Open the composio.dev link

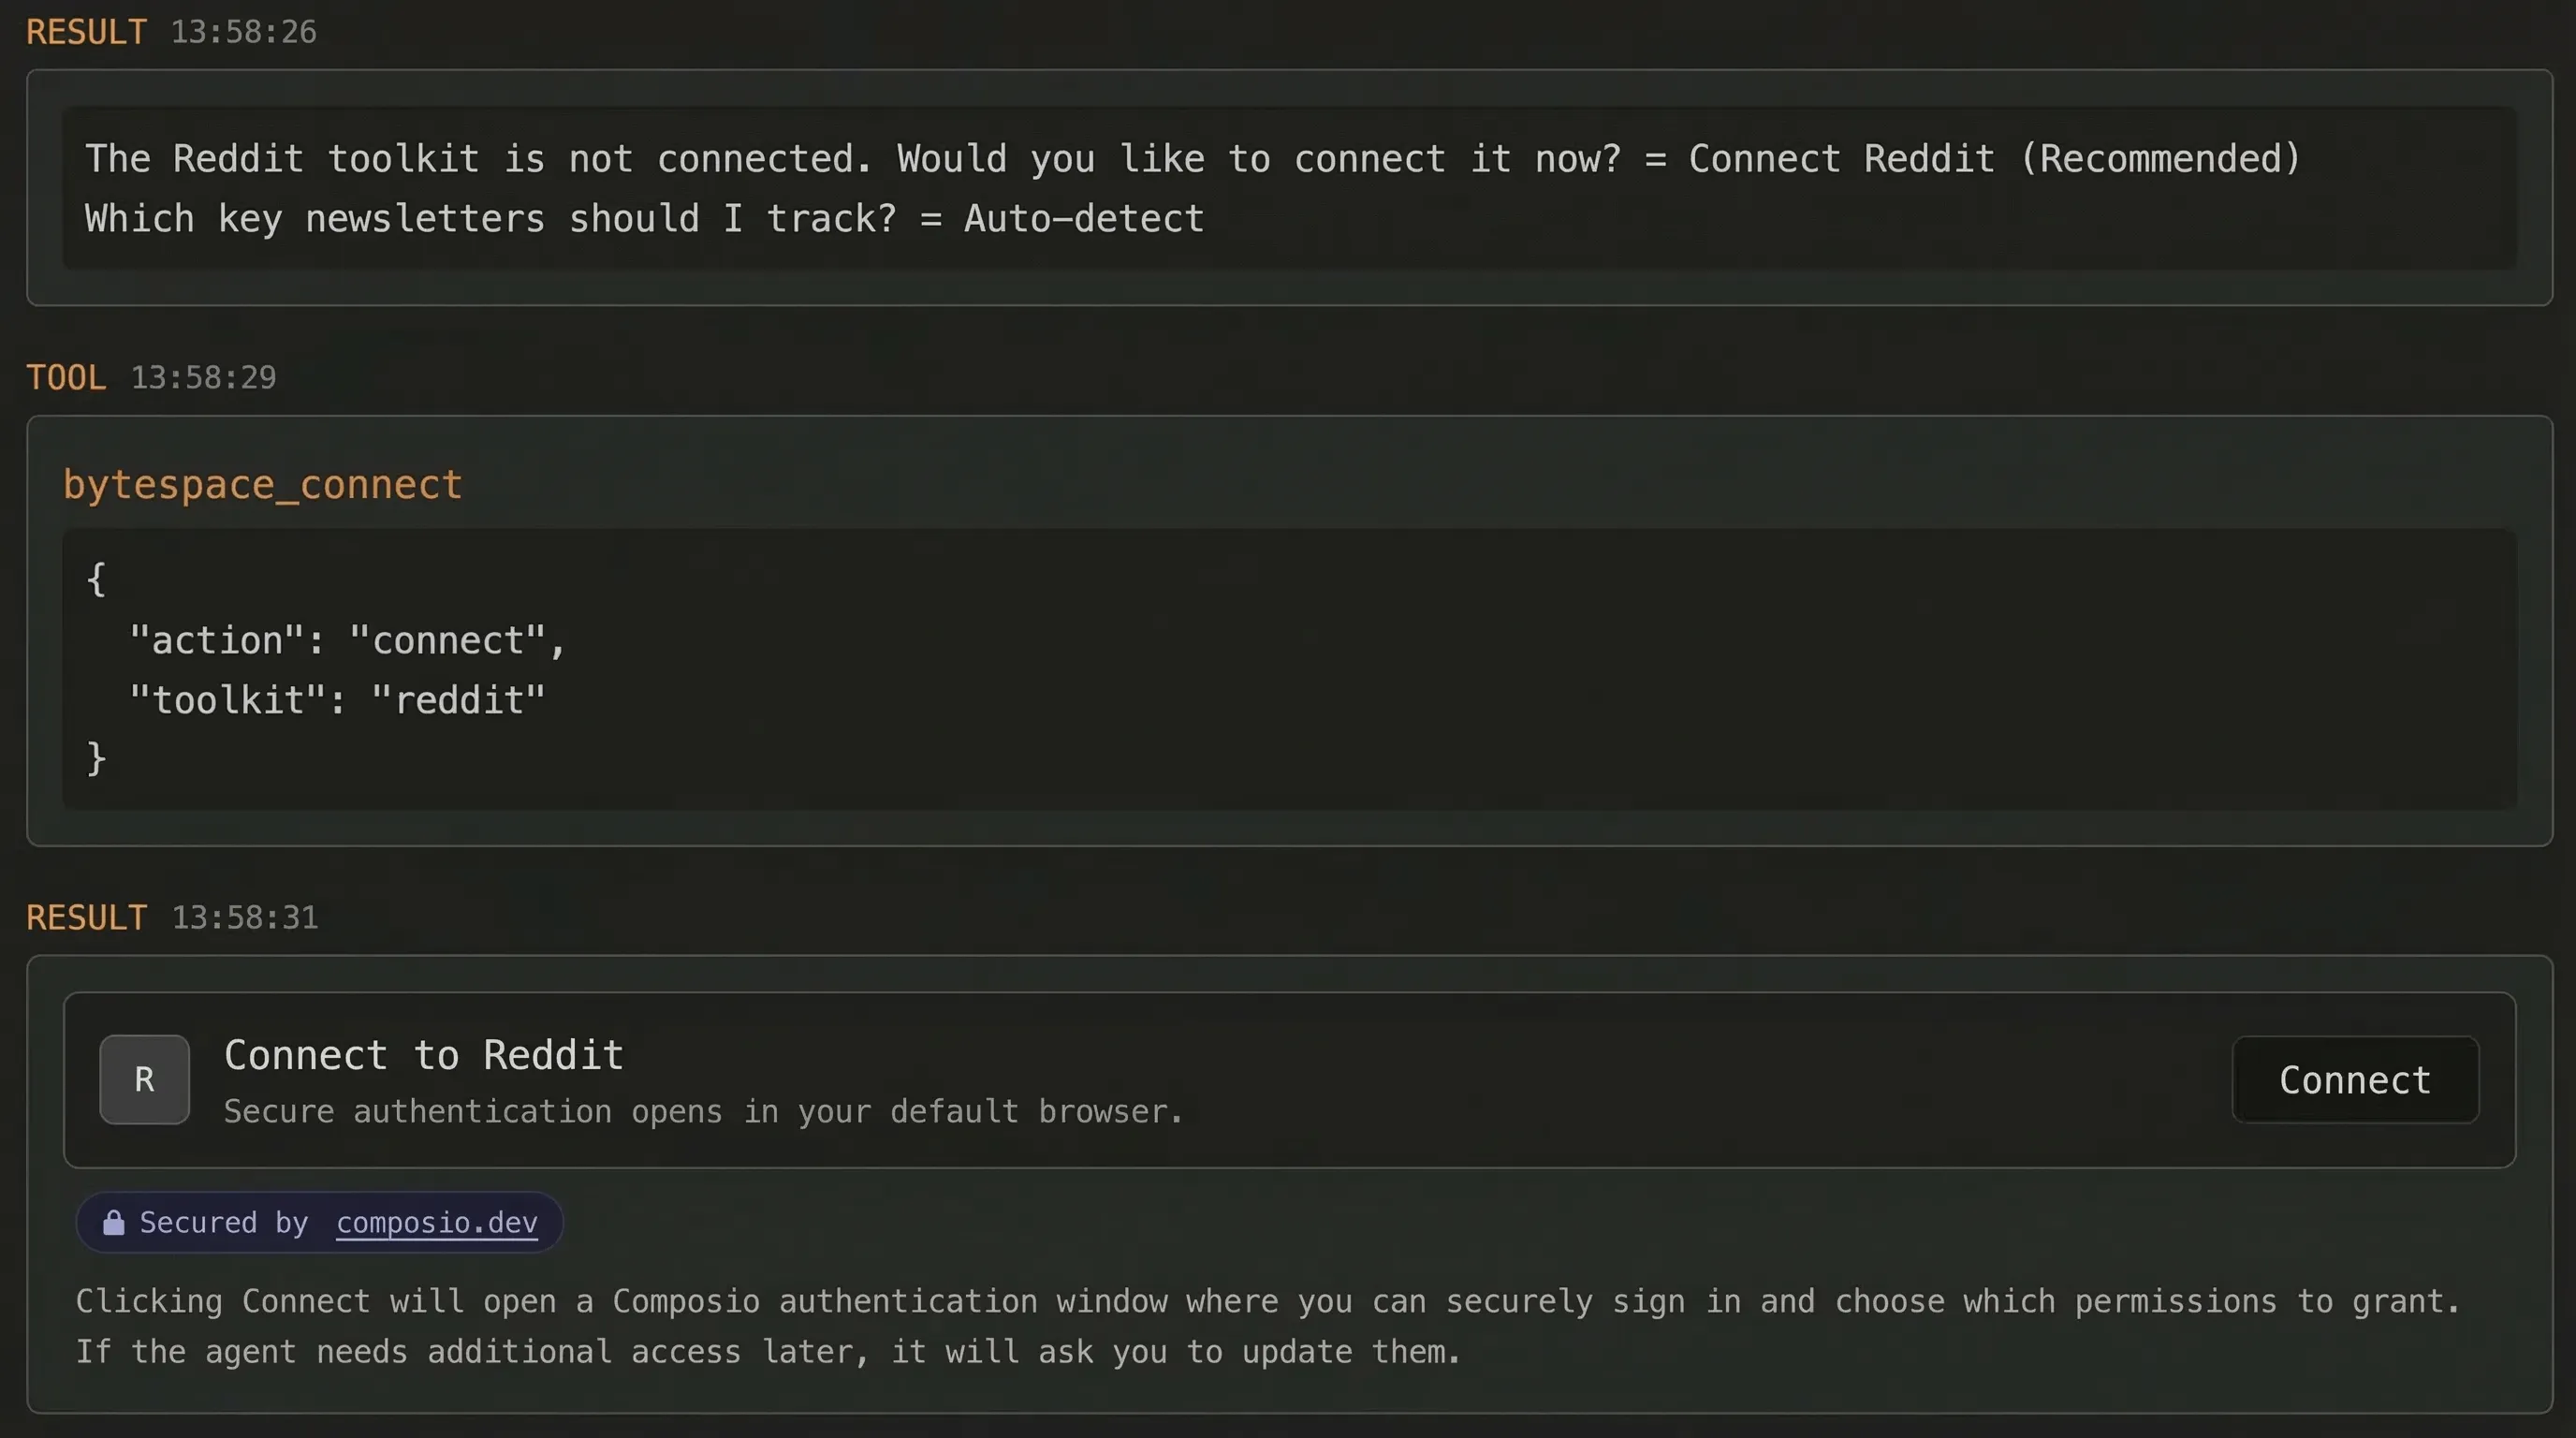437,1222
